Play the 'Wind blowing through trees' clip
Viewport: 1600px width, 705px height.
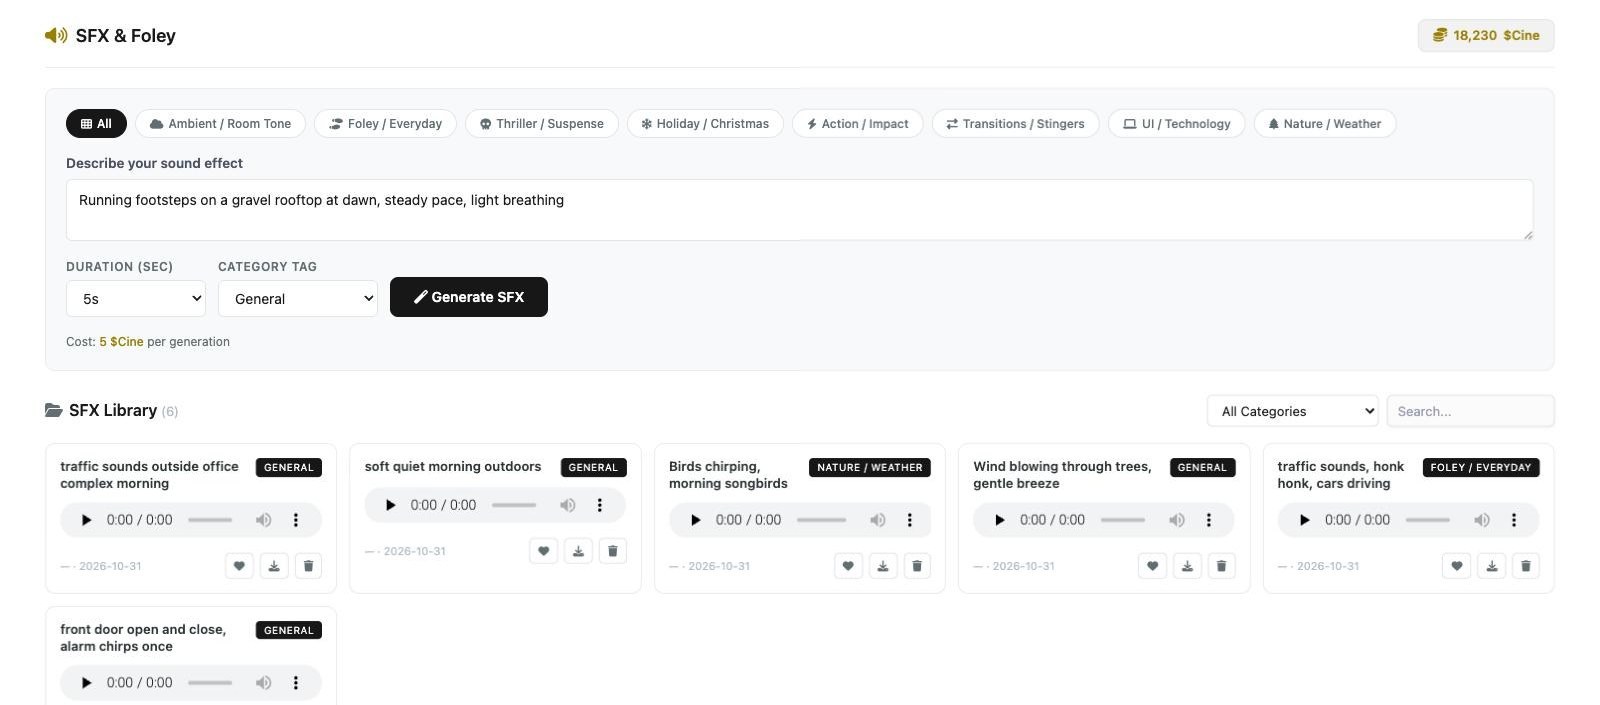[999, 520]
